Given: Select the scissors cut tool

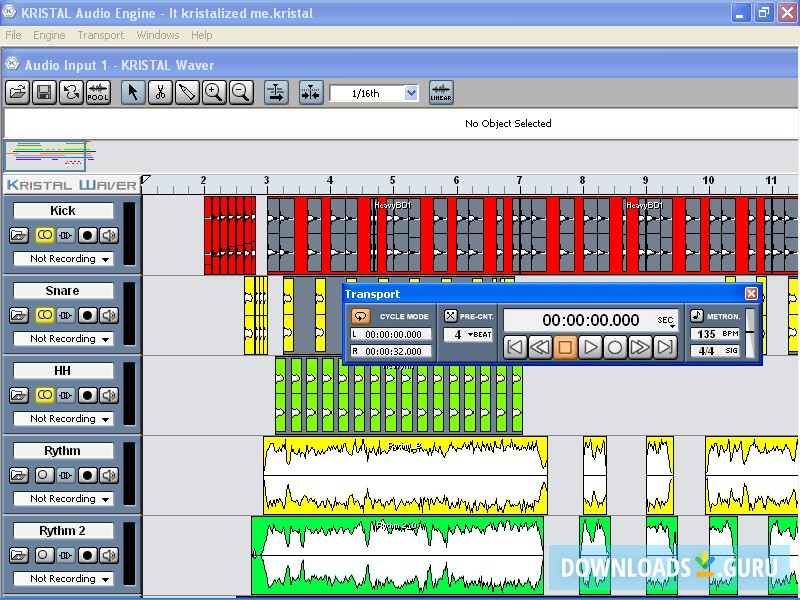Looking at the screenshot, I should (159, 93).
